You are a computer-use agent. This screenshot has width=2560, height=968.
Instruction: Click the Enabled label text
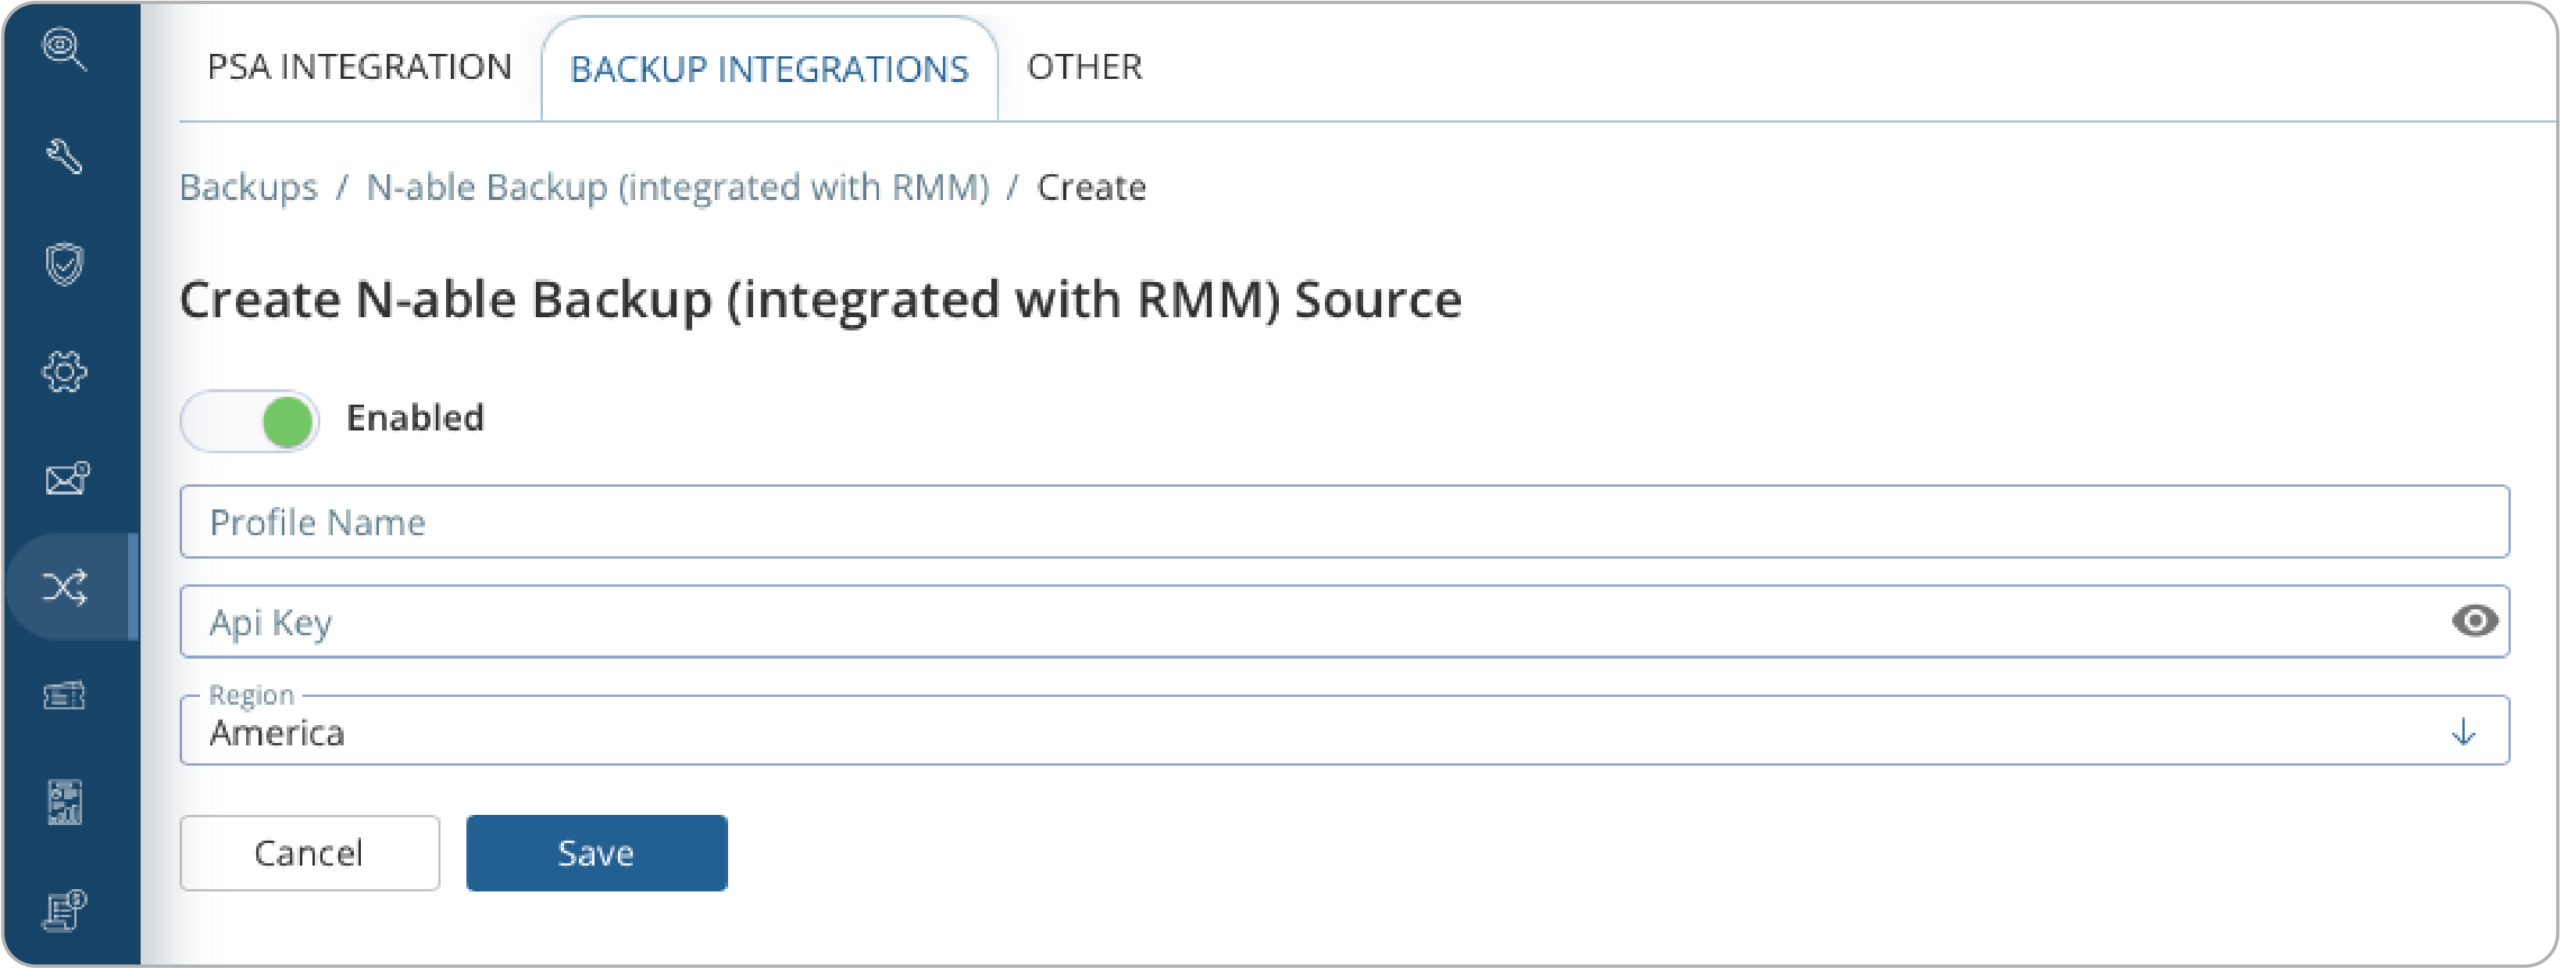(415, 418)
